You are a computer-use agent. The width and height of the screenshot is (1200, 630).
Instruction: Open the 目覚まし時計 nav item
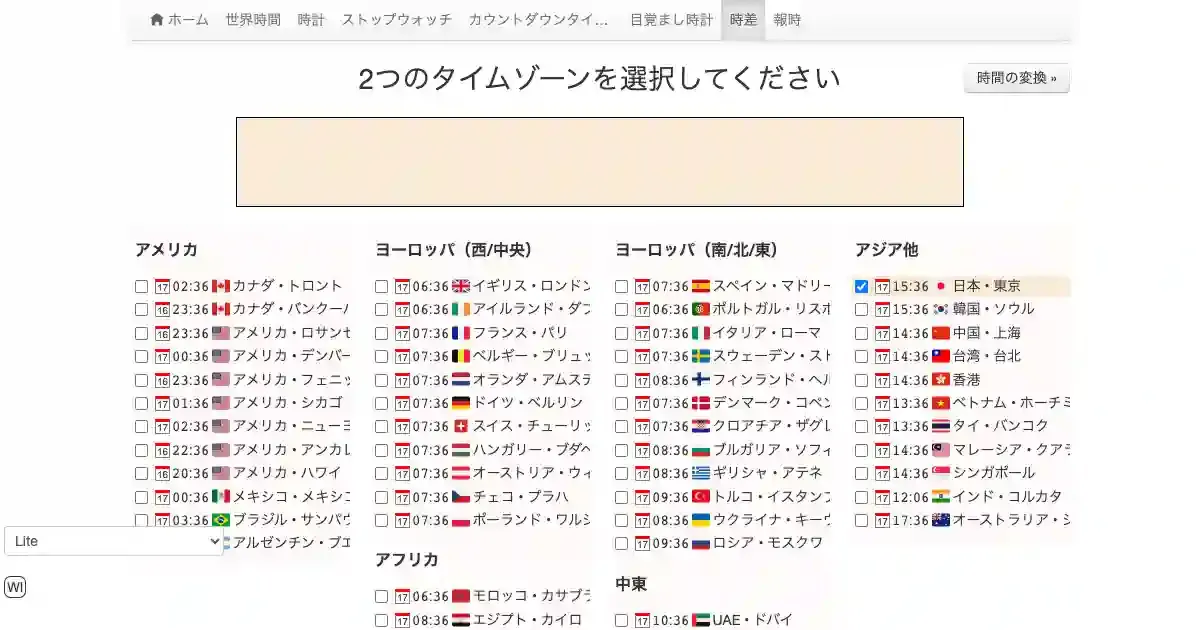671,20
